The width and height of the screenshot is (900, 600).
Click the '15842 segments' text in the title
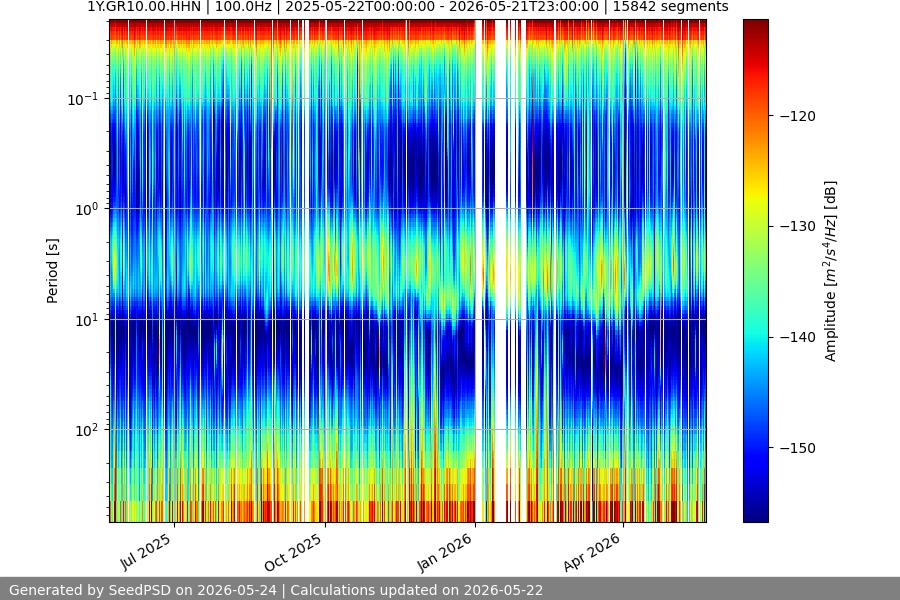670,7
